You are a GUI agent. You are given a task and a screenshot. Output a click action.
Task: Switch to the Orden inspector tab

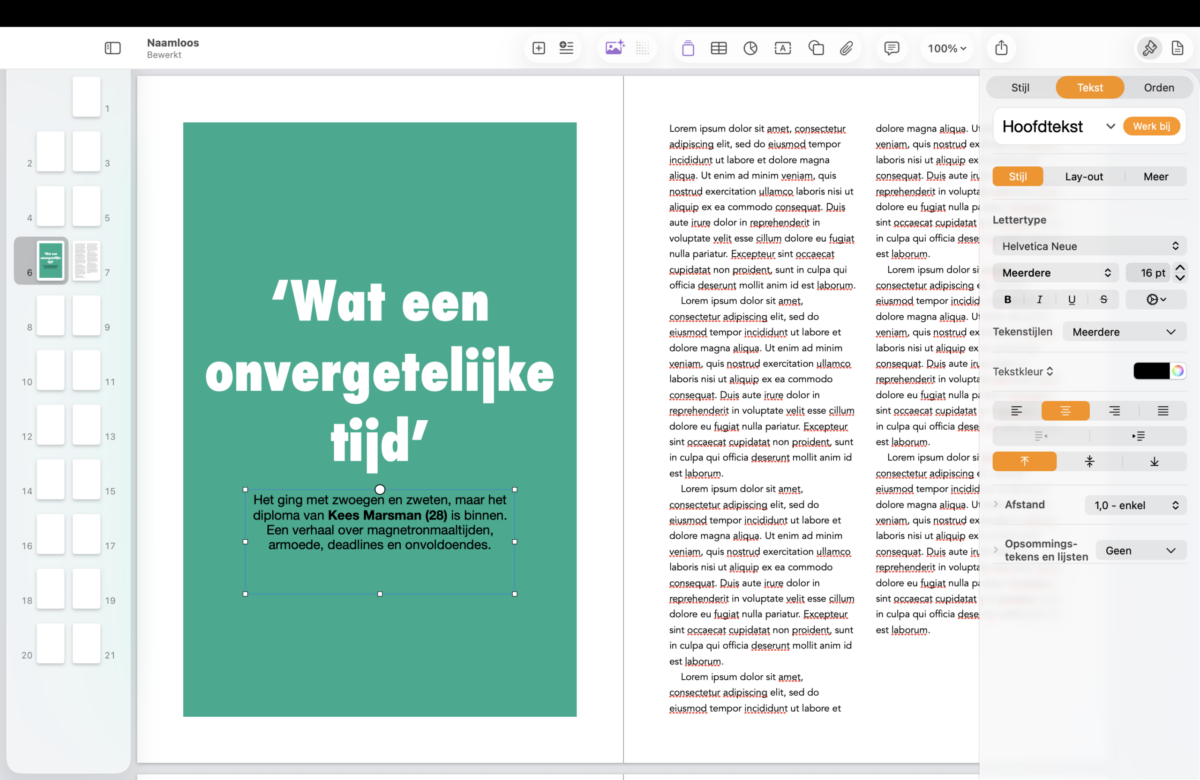coord(1159,87)
